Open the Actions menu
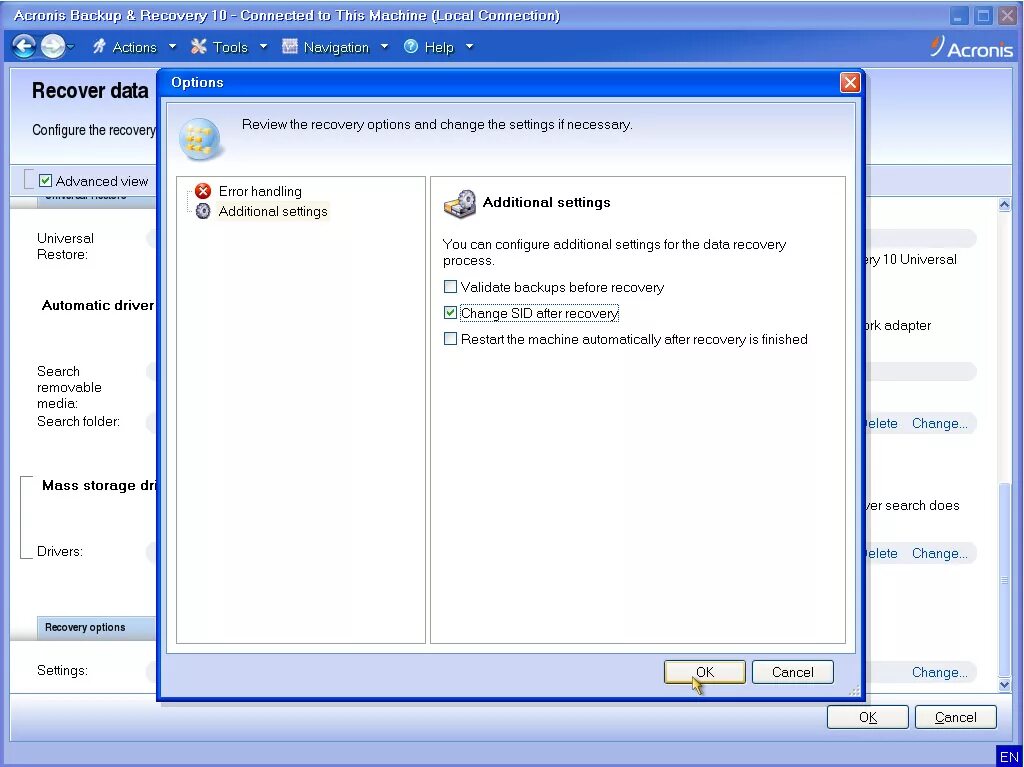Image resolution: width=1024 pixels, height=767 pixels. point(134,47)
